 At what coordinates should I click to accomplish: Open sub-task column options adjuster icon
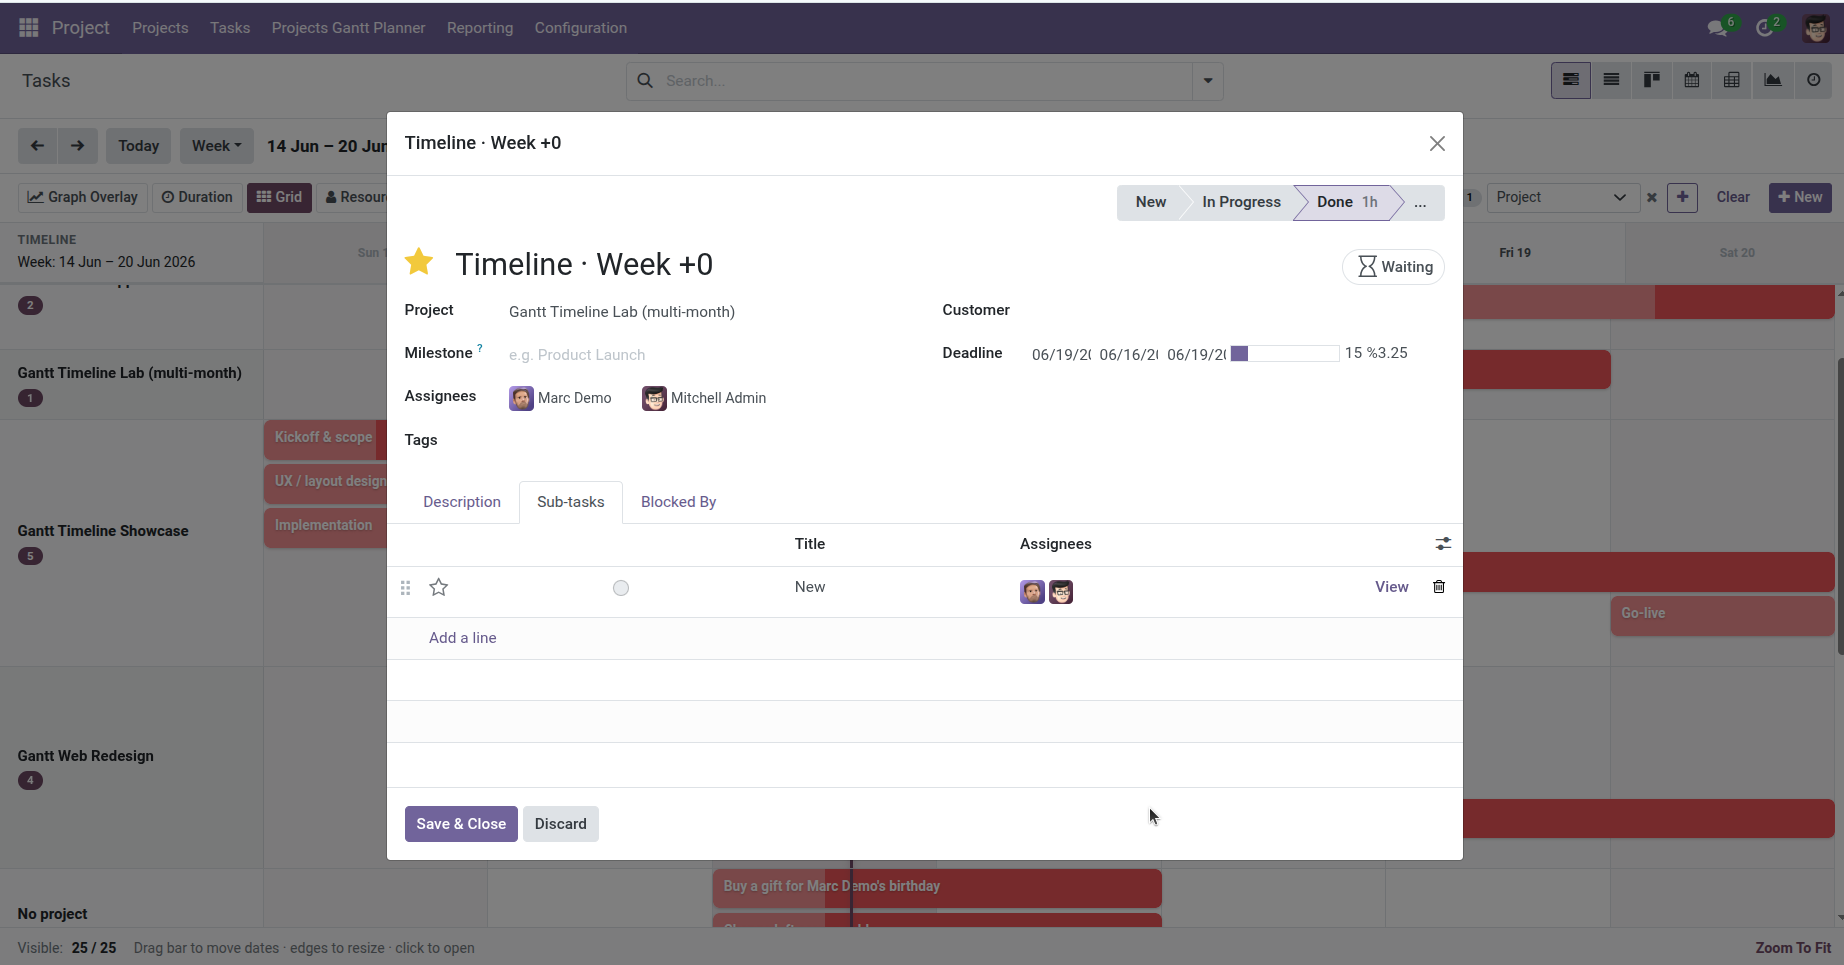[1443, 544]
